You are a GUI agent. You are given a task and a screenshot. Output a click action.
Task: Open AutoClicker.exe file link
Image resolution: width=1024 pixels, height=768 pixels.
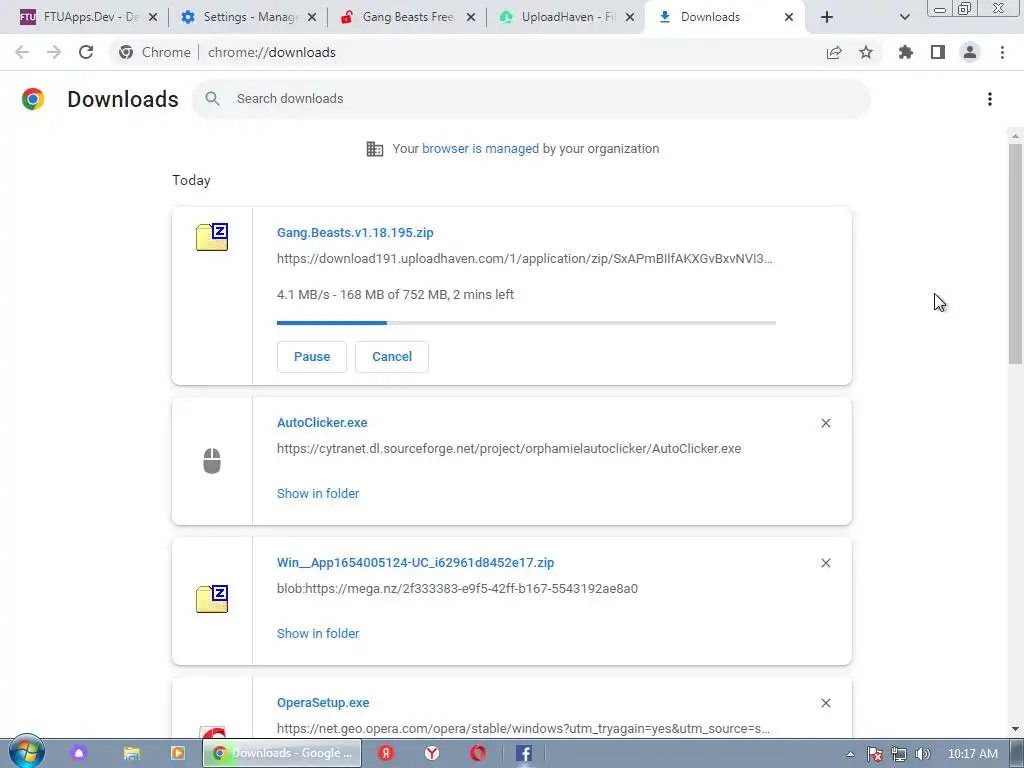coord(322,423)
